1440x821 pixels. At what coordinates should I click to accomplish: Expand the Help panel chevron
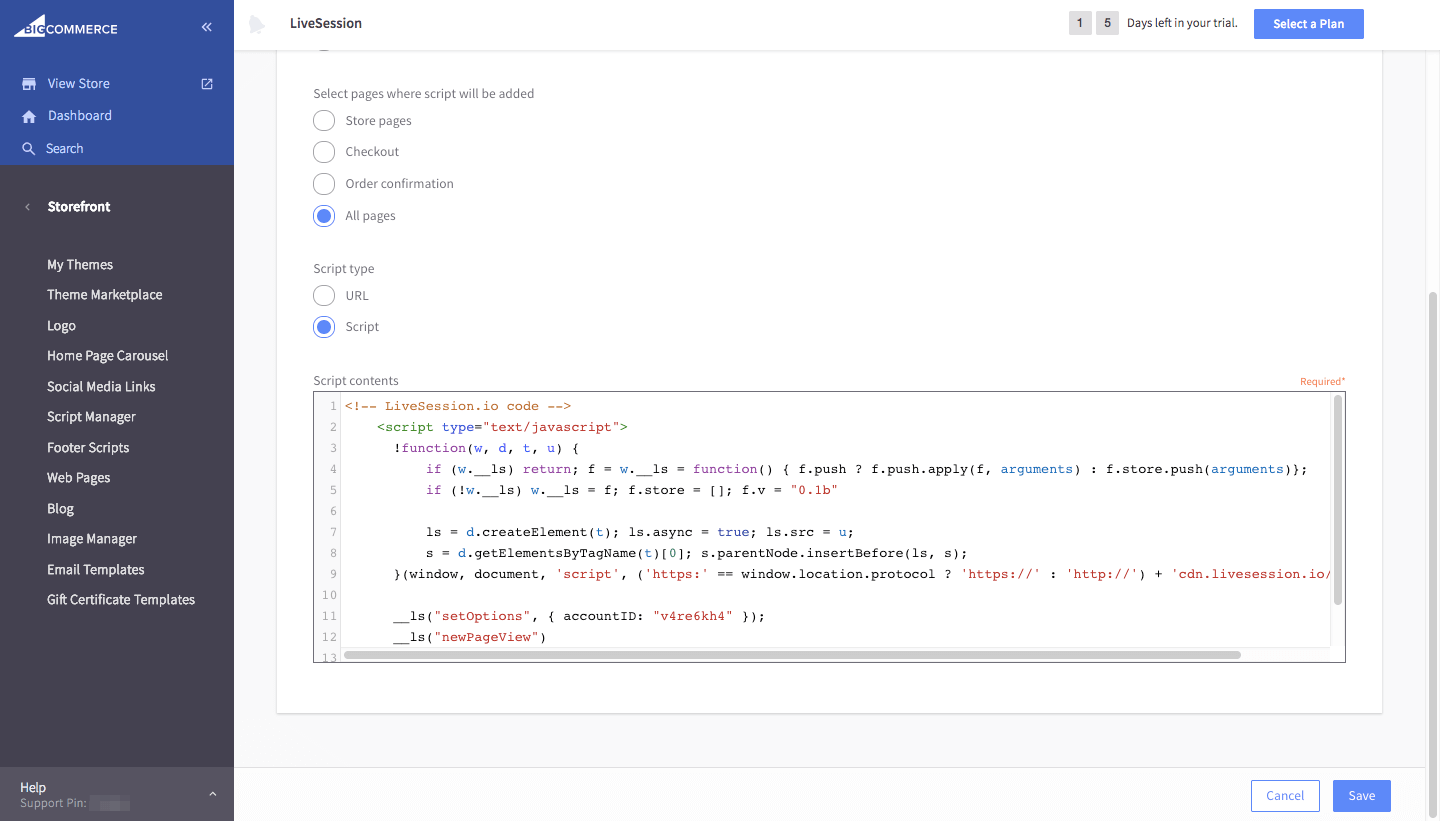click(x=211, y=793)
